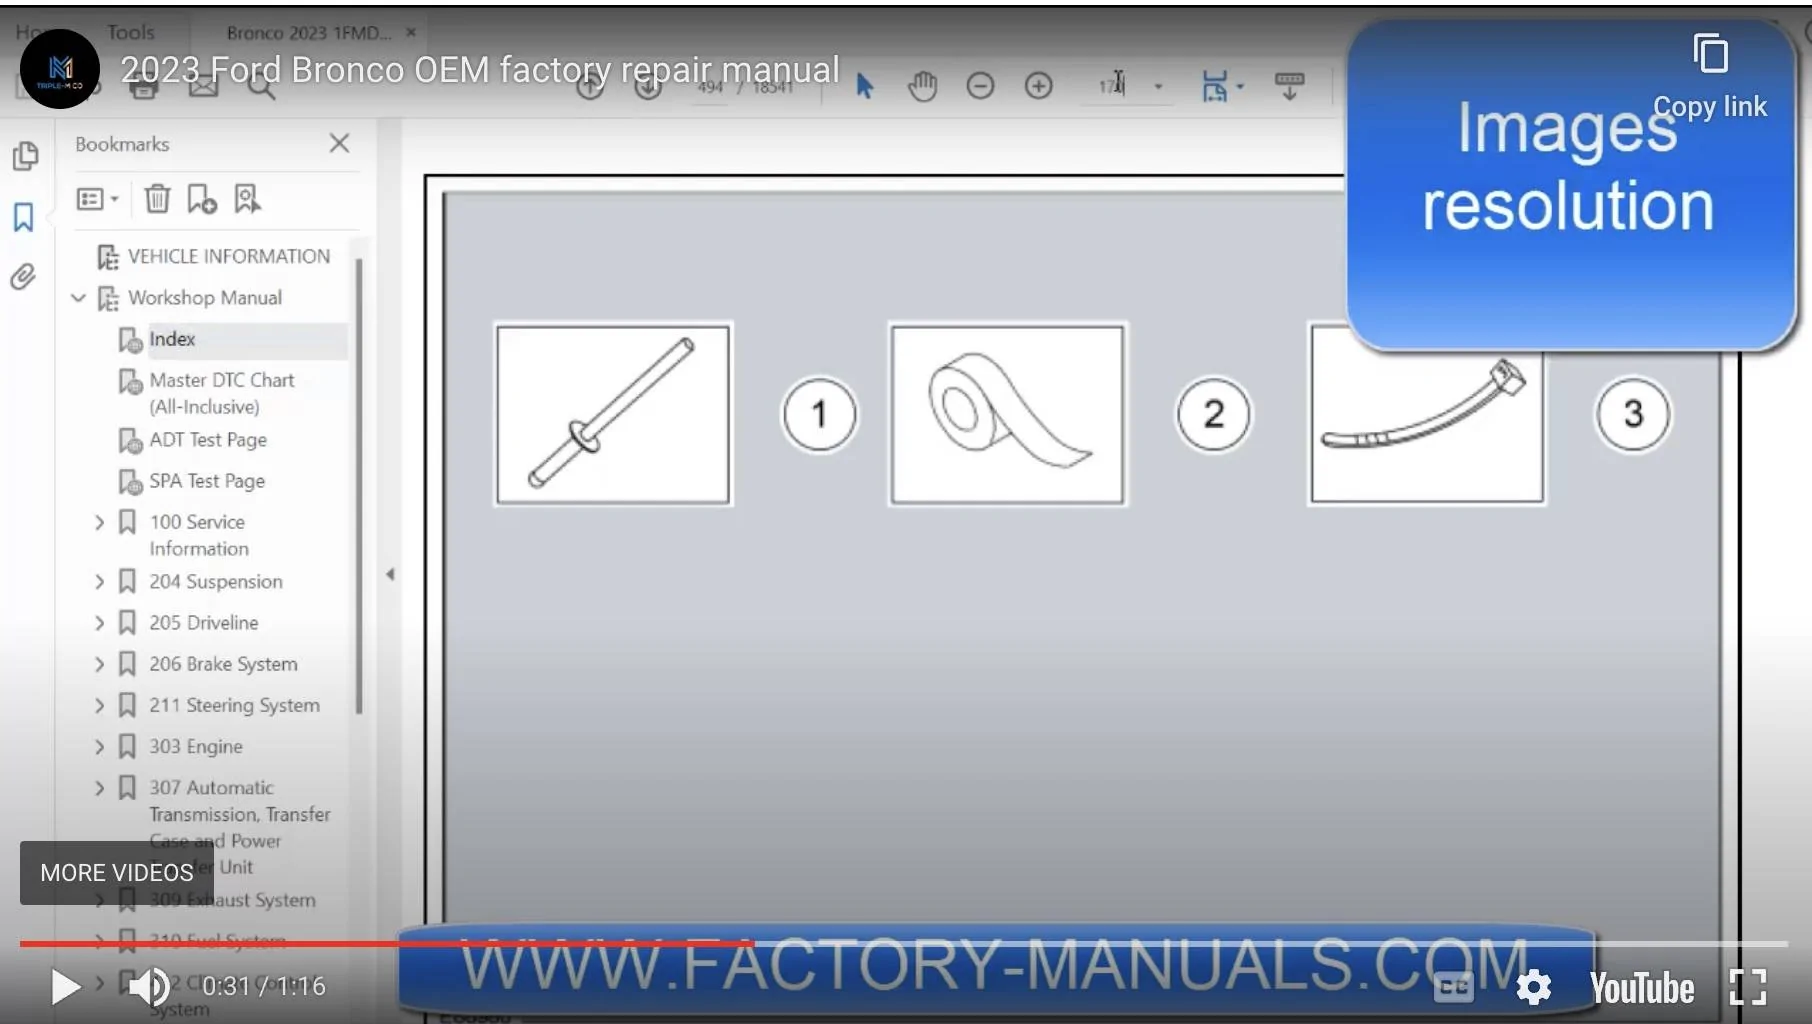
Task: Add a new bookmark icon
Action: [201, 199]
